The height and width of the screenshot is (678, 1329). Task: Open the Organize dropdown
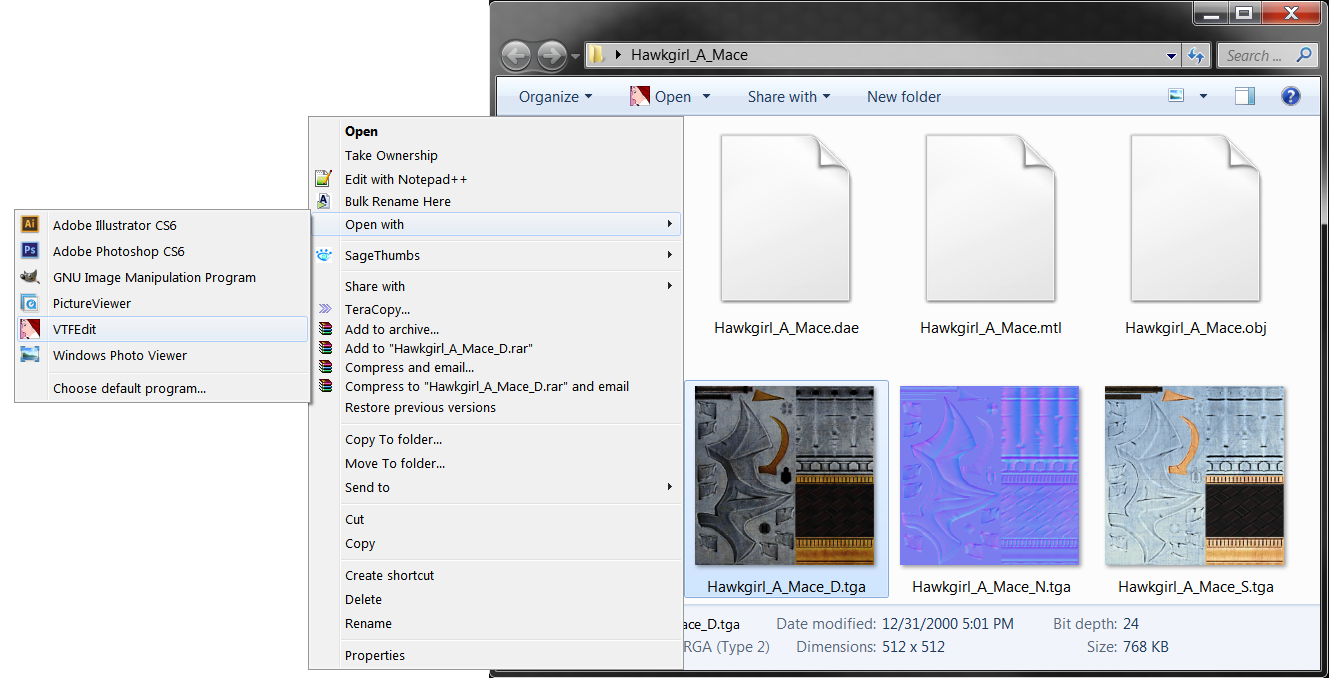555,96
